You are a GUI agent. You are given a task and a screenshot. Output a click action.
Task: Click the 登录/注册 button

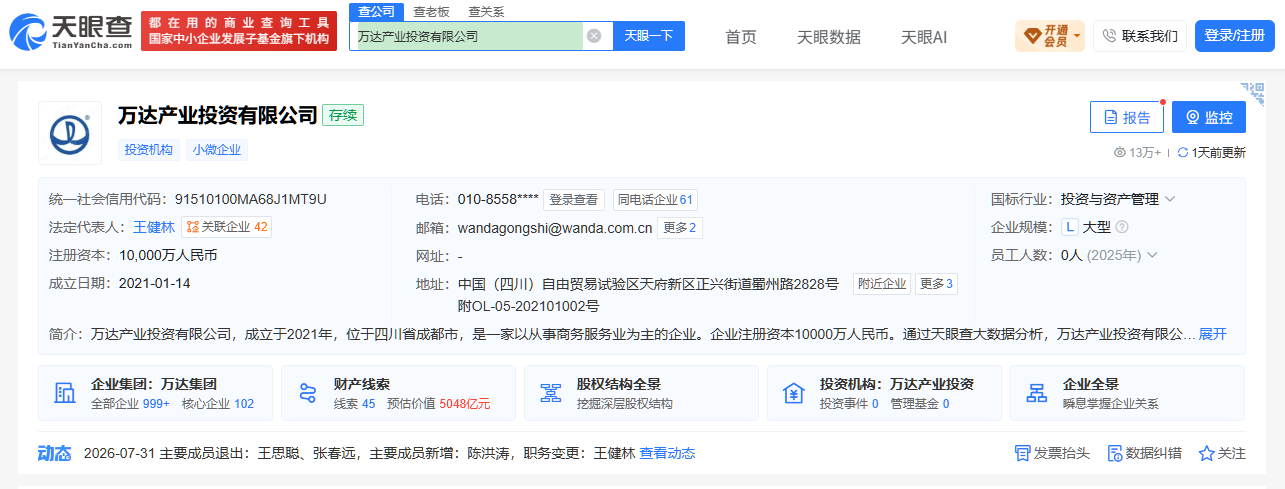pyautogui.click(x=1235, y=36)
